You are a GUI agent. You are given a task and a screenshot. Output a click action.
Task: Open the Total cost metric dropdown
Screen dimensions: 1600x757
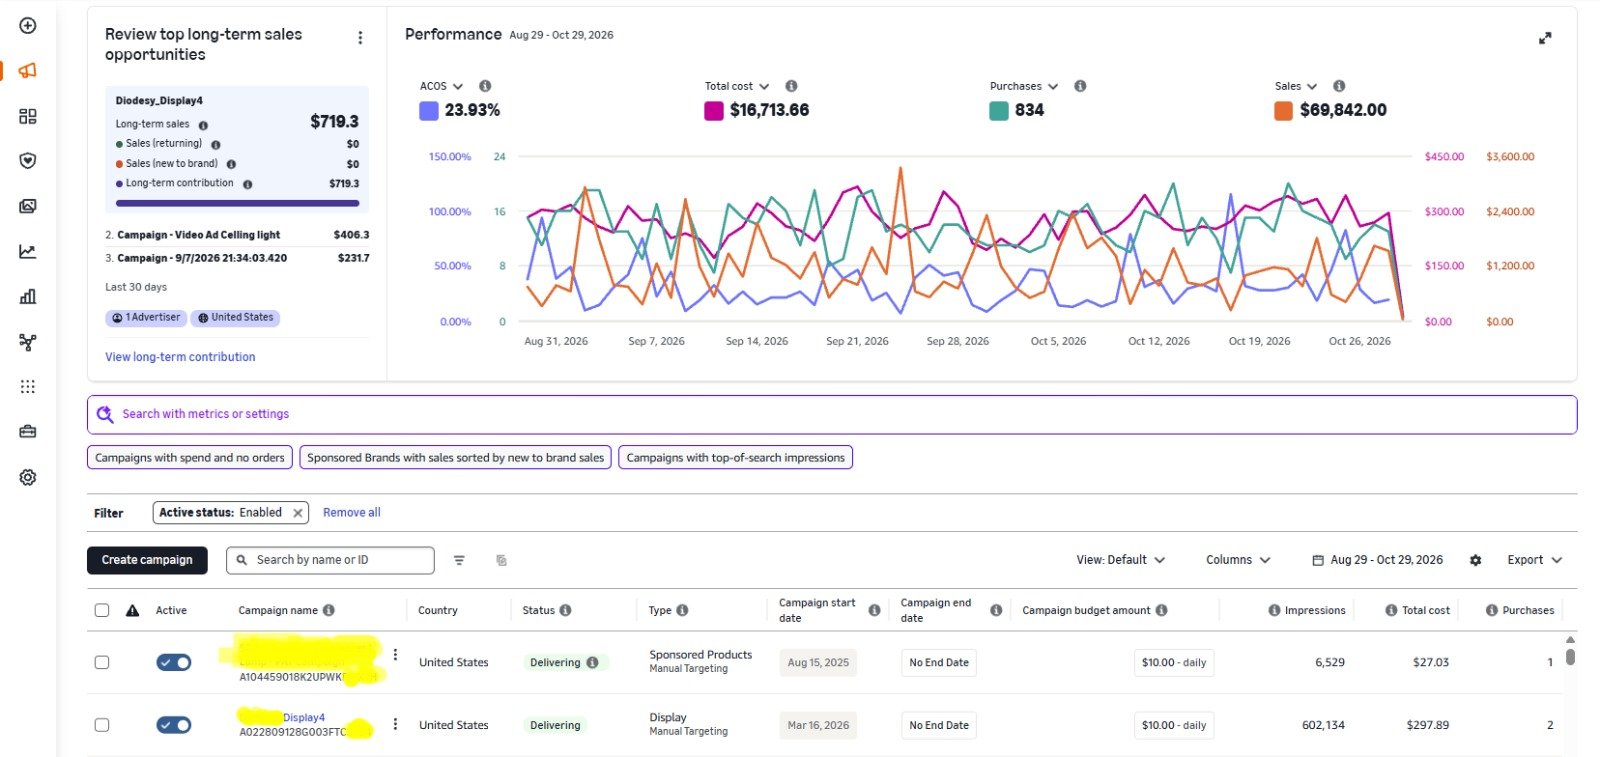click(x=737, y=86)
